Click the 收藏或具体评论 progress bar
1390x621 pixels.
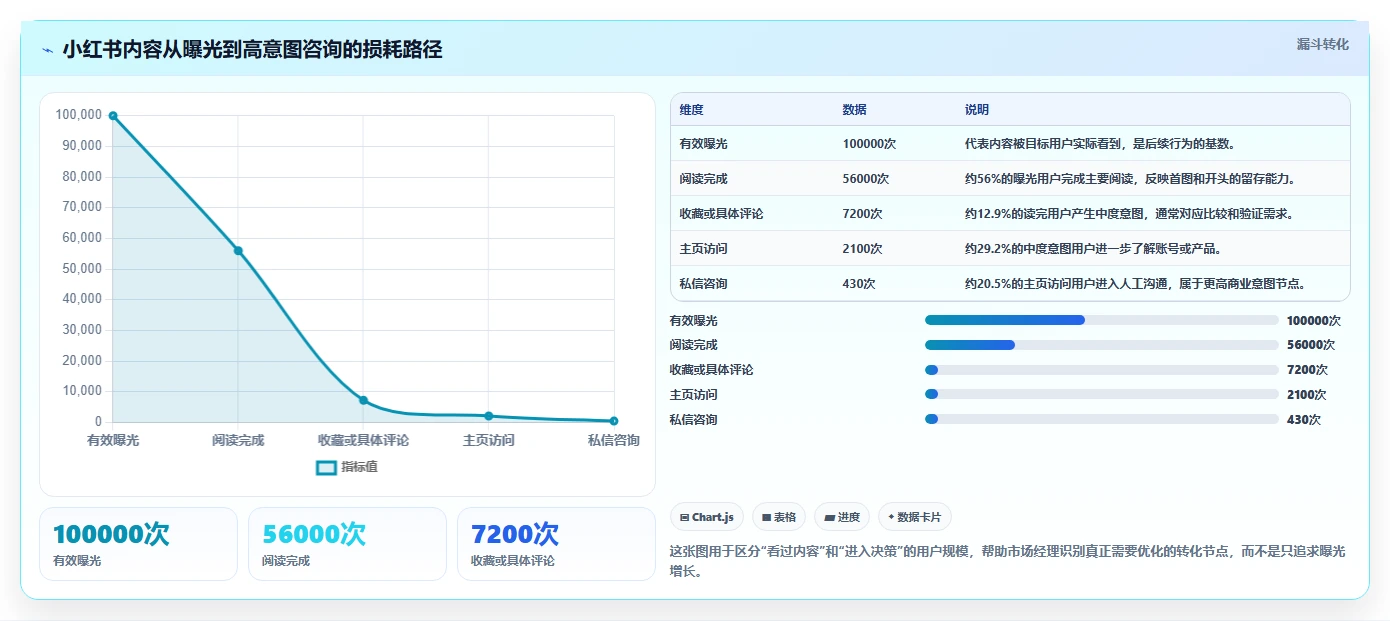click(1102, 370)
